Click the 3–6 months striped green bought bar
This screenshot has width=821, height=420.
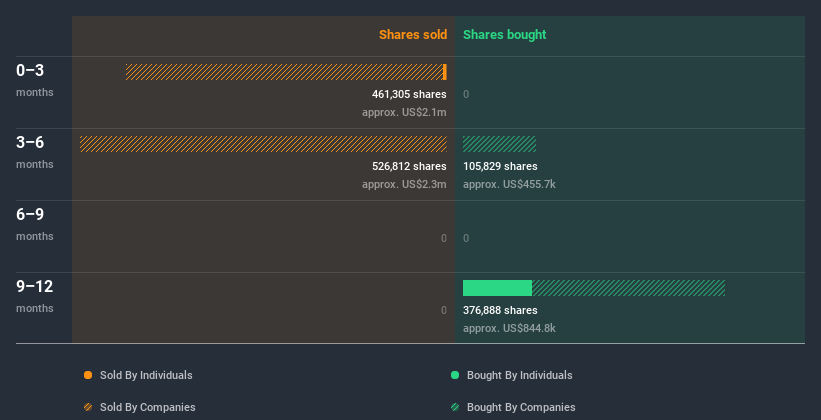[x=500, y=144]
